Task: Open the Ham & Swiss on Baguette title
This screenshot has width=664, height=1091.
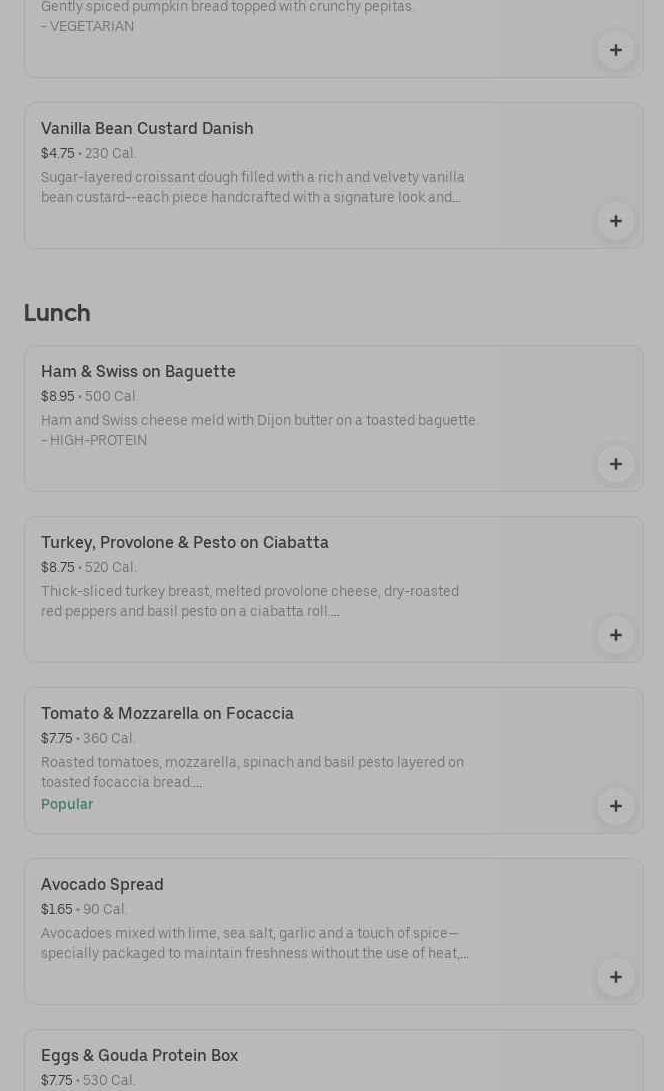Action: pyautogui.click(x=138, y=372)
